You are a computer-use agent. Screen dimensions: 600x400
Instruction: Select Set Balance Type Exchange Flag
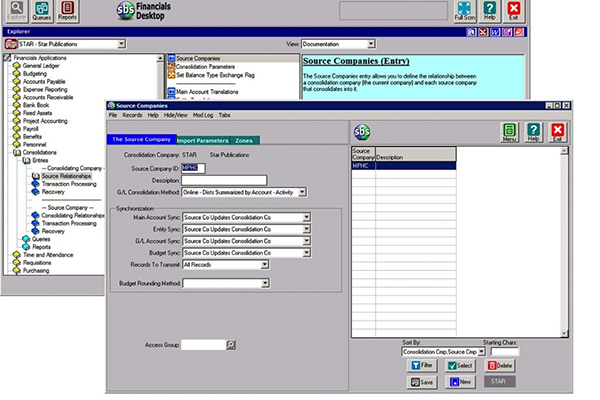(x=215, y=75)
